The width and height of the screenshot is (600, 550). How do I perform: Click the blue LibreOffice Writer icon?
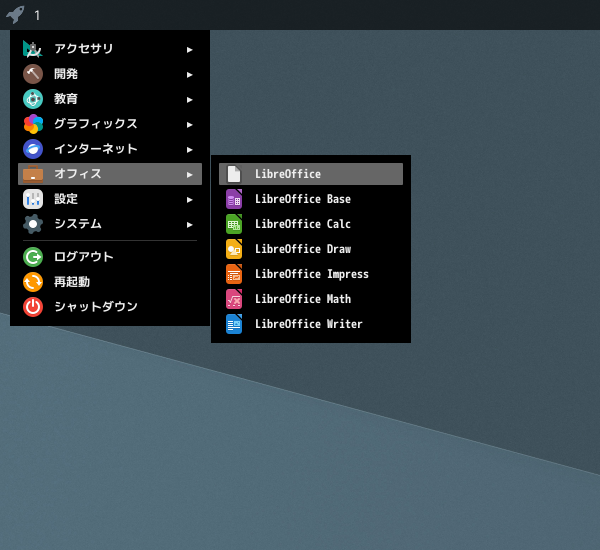tap(234, 324)
